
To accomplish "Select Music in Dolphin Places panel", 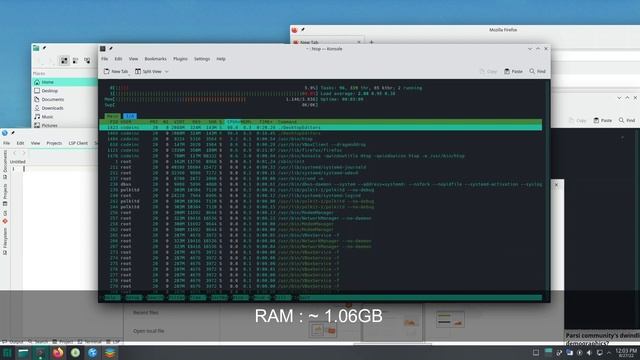I will (64, 116).
